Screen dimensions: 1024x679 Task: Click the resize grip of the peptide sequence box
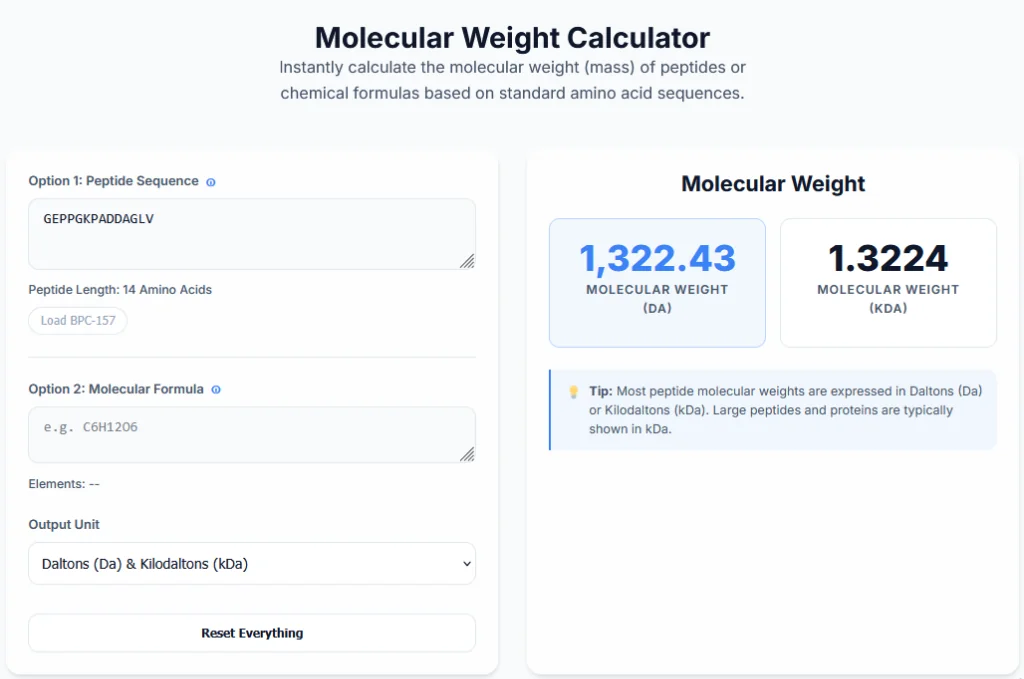pyautogui.click(x=469, y=262)
